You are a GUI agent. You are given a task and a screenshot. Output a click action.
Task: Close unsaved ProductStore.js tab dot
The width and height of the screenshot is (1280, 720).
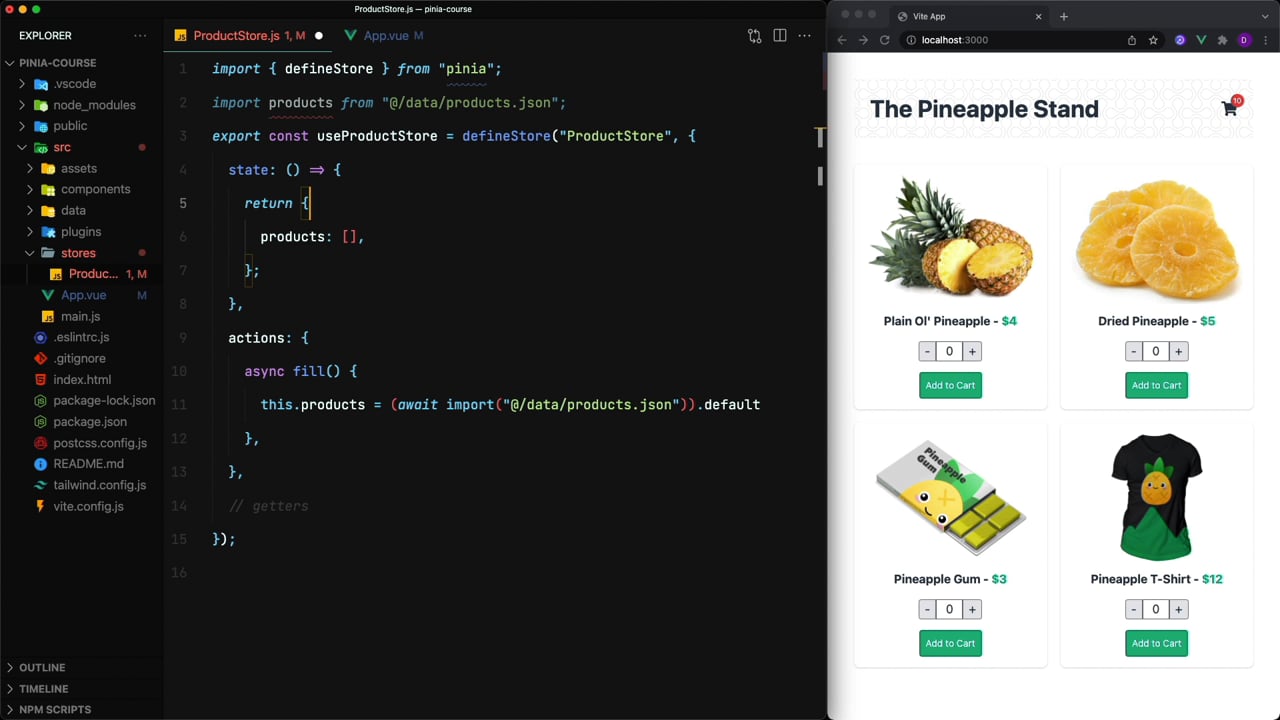(319, 36)
